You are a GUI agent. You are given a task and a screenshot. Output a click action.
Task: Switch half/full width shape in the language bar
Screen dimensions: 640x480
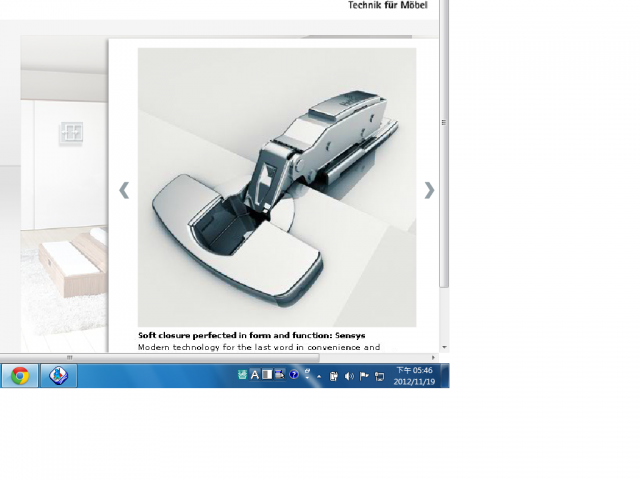pos(267,374)
